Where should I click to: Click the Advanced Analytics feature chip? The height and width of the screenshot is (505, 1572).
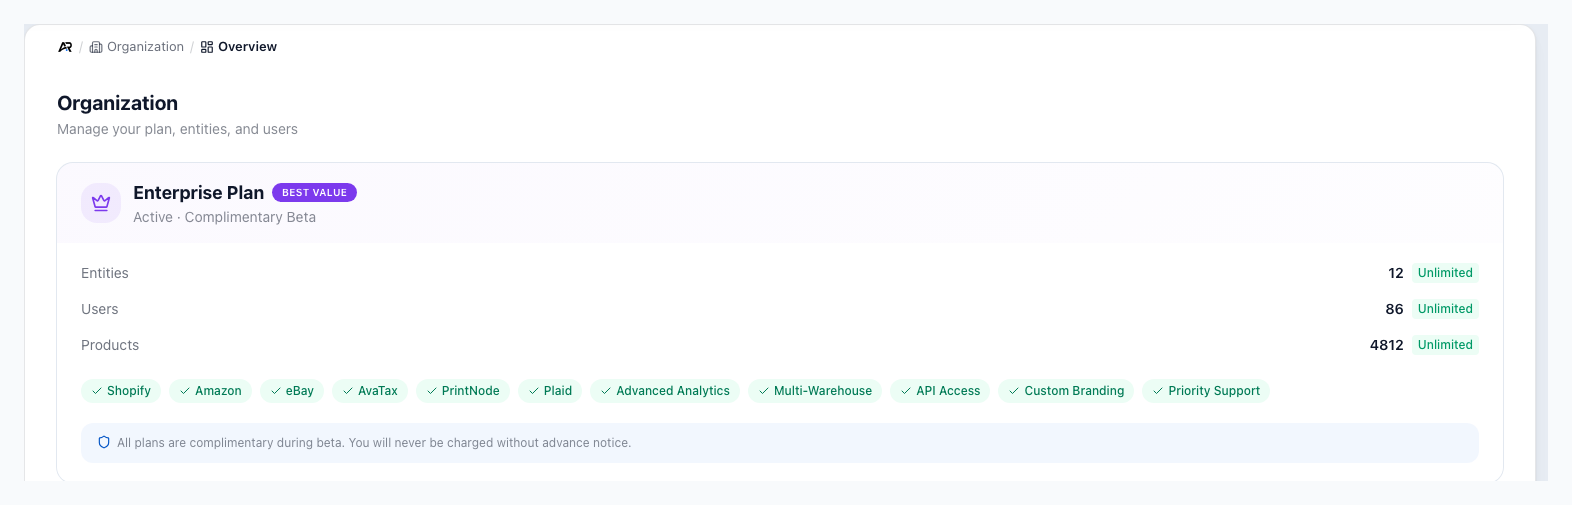(665, 391)
